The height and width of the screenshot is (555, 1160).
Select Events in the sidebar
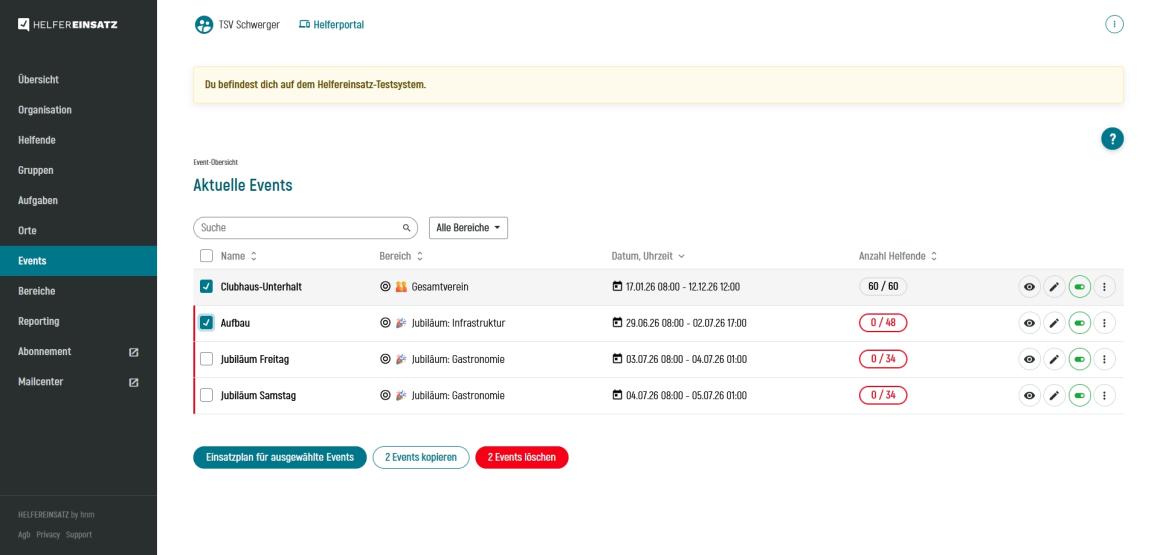click(78, 260)
